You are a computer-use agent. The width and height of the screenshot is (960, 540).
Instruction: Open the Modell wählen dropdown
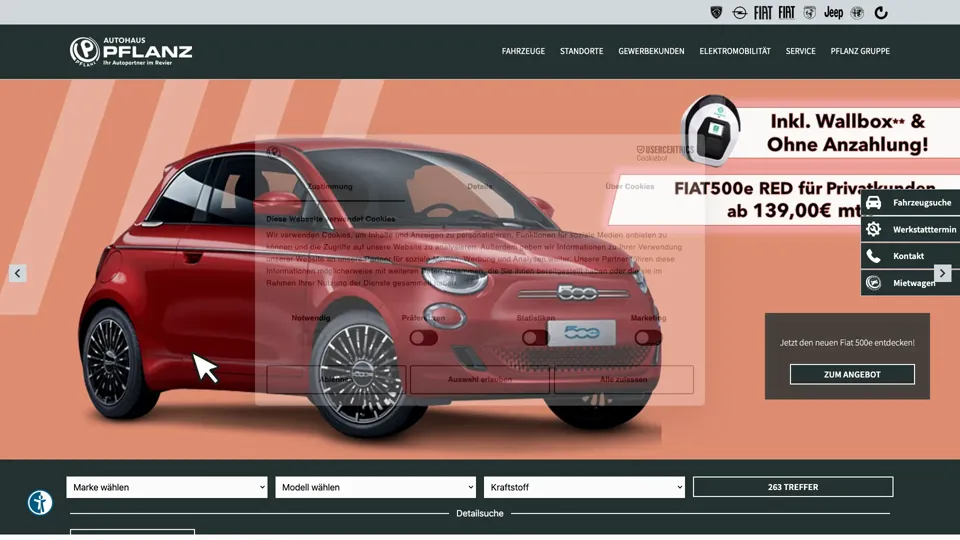pyautogui.click(x=375, y=487)
